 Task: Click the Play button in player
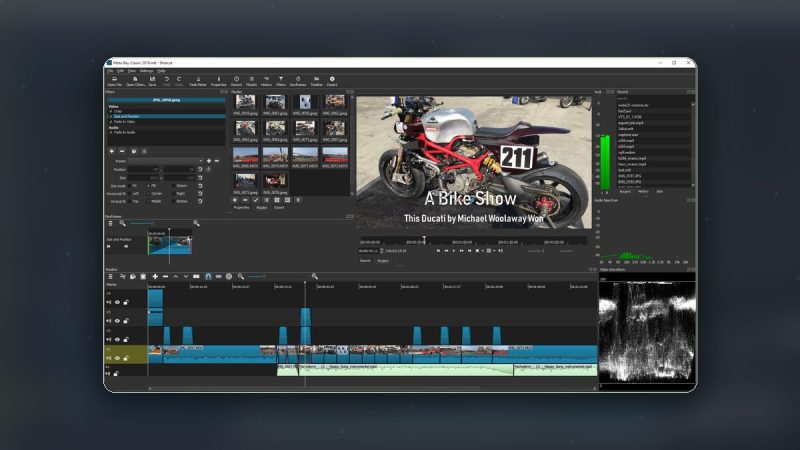click(x=454, y=251)
